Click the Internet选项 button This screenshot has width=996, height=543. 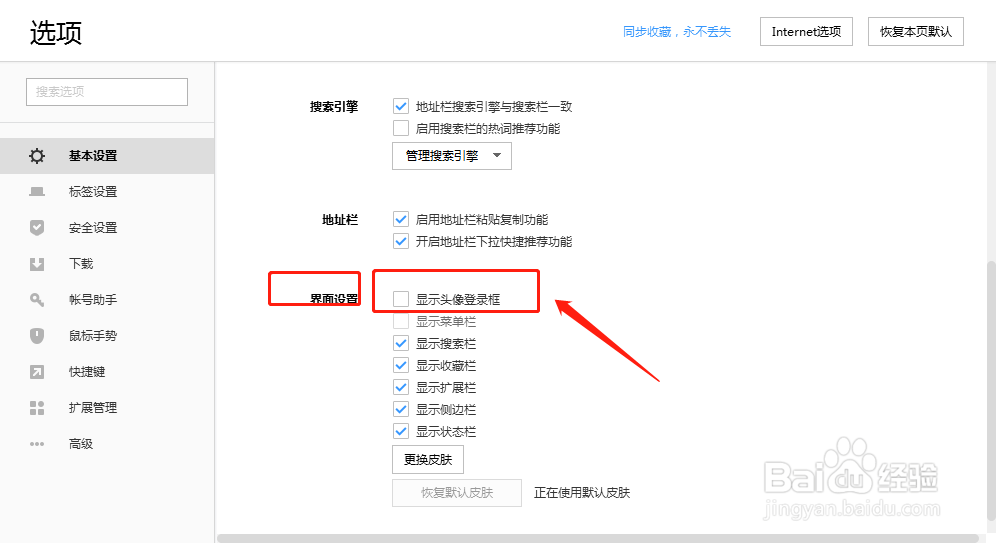click(x=806, y=32)
